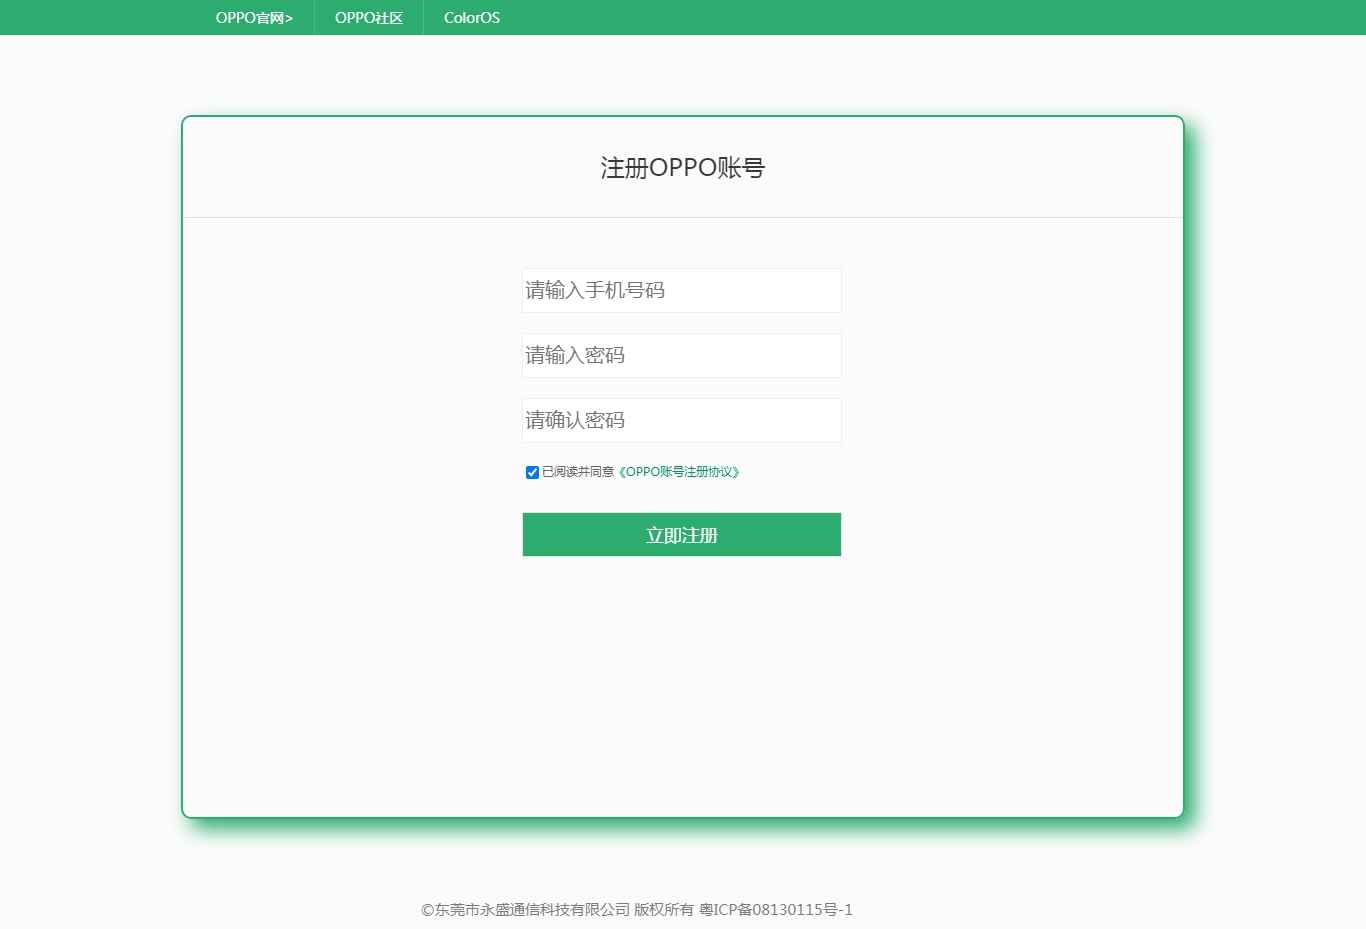Click empty space on the green top bar

tap(900, 18)
